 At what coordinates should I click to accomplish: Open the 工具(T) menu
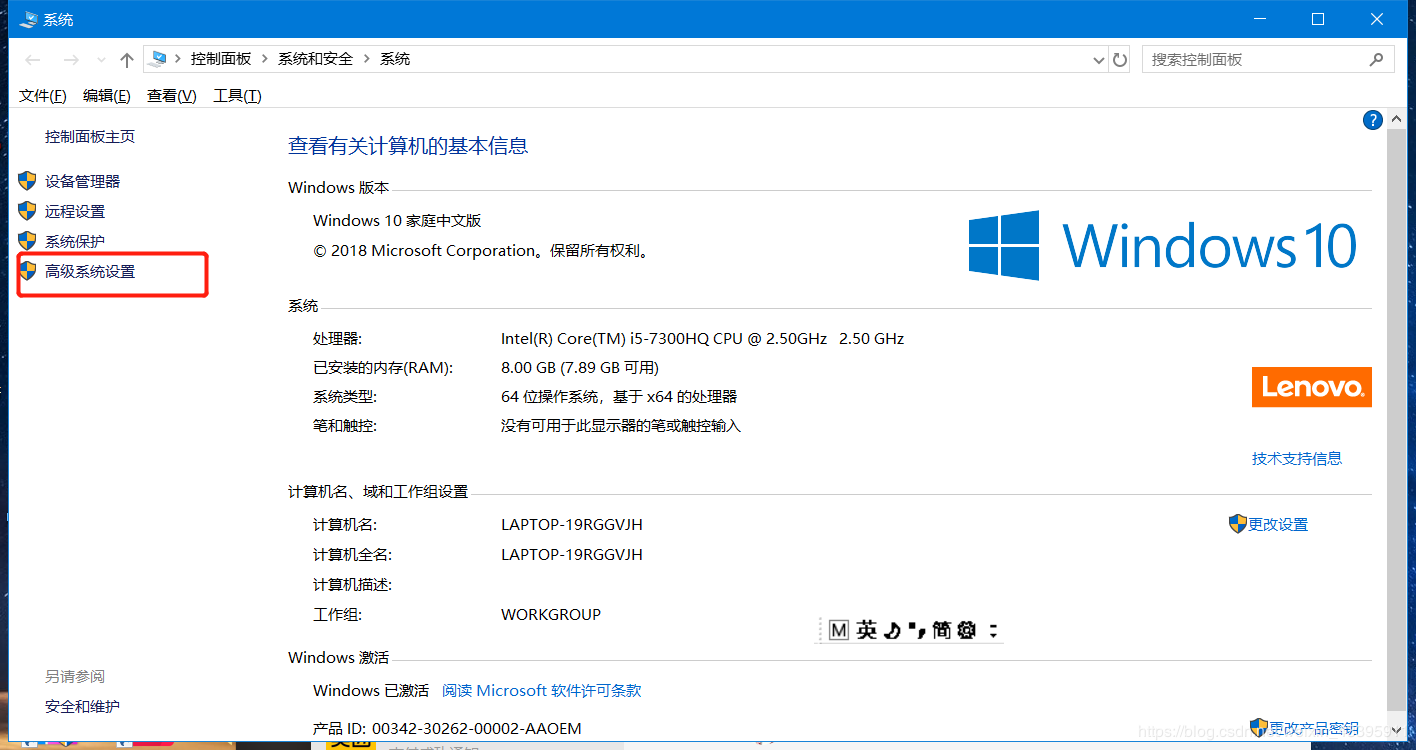(x=237, y=95)
